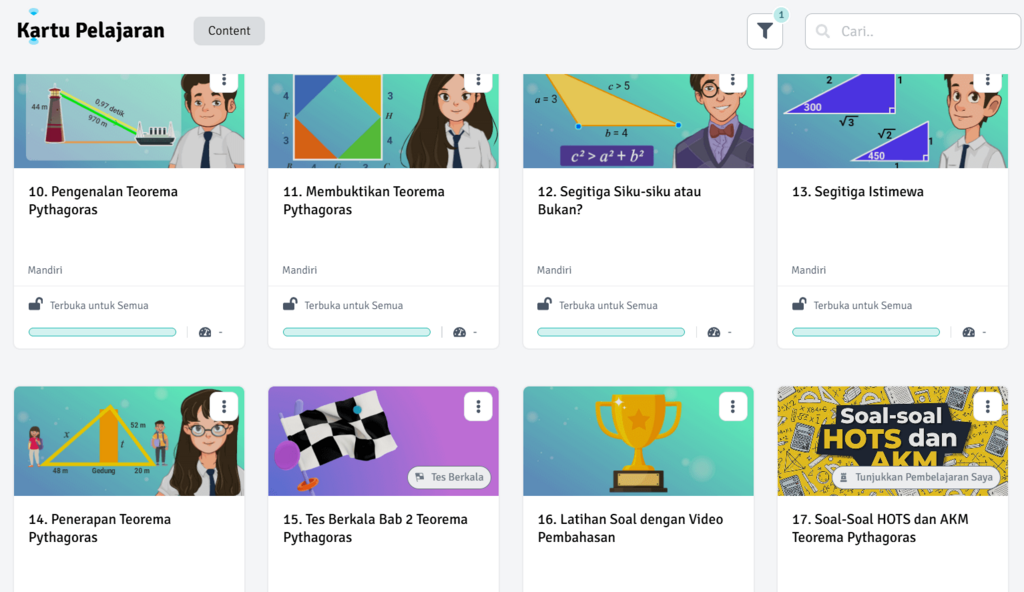Open the filter icon button
This screenshot has width=1024, height=592.
765,32
